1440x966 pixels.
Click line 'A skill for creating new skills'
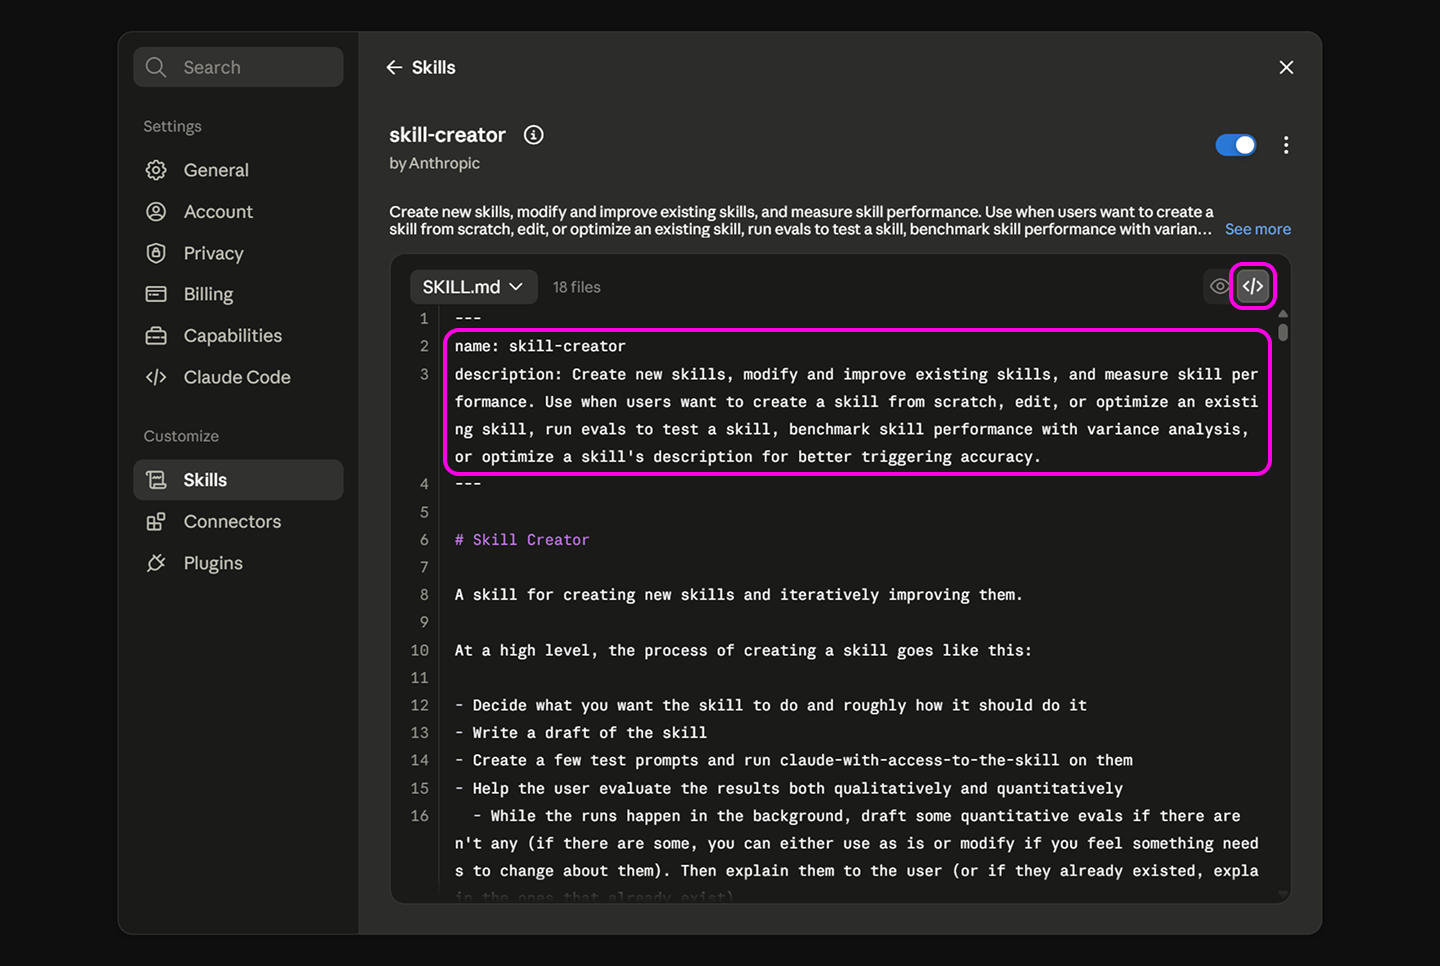739,595
